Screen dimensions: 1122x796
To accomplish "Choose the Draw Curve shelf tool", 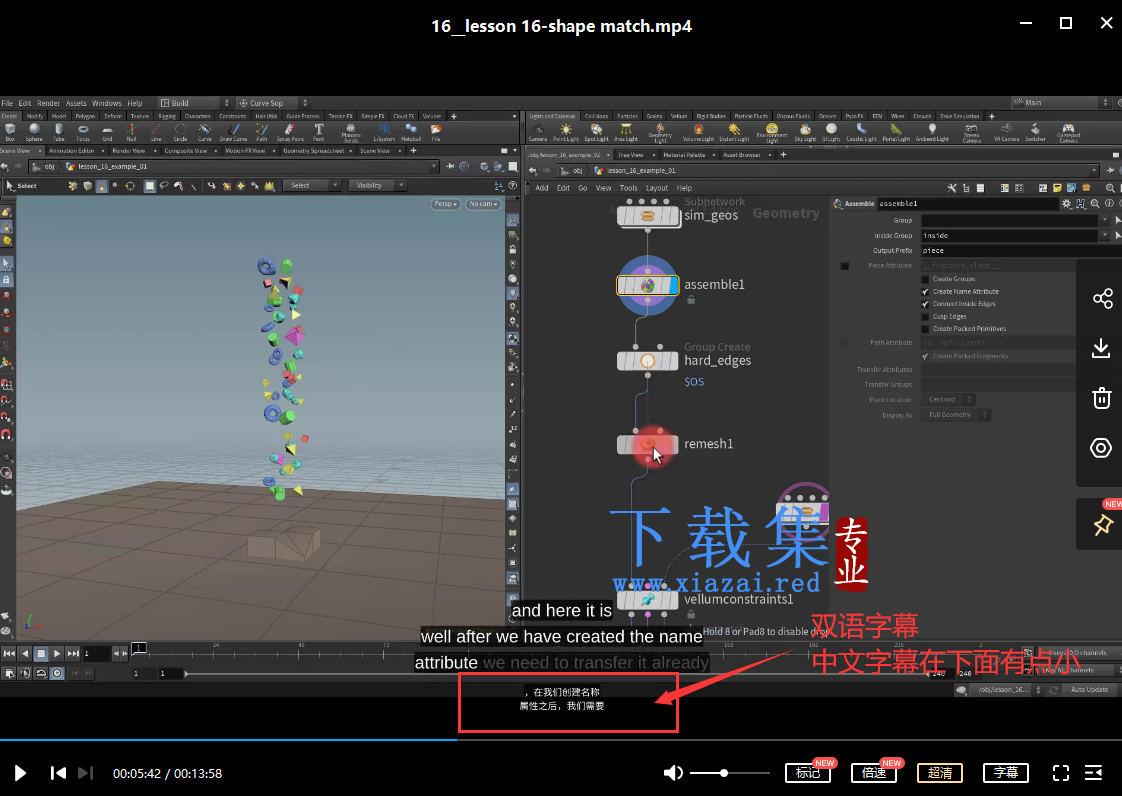I will point(233,132).
